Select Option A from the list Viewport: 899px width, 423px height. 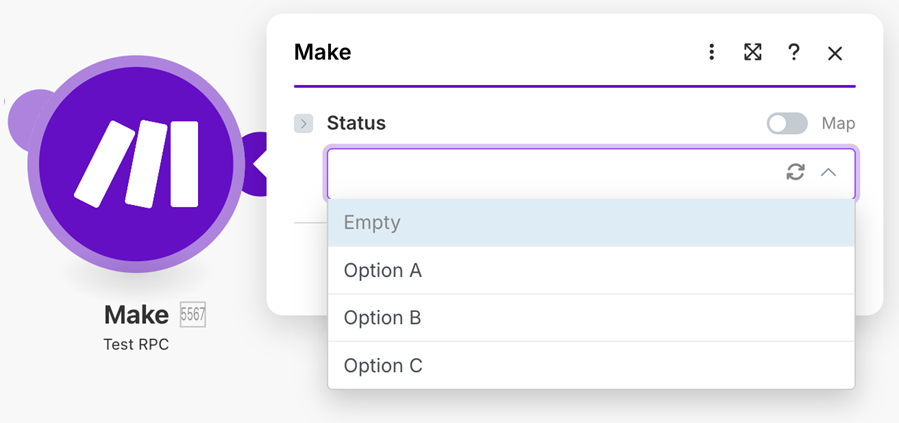click(591, 270)
